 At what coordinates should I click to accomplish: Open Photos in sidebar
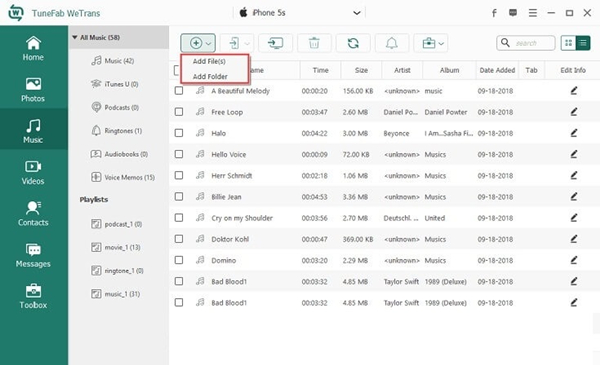pyautogui.click(x=33, y=90)
